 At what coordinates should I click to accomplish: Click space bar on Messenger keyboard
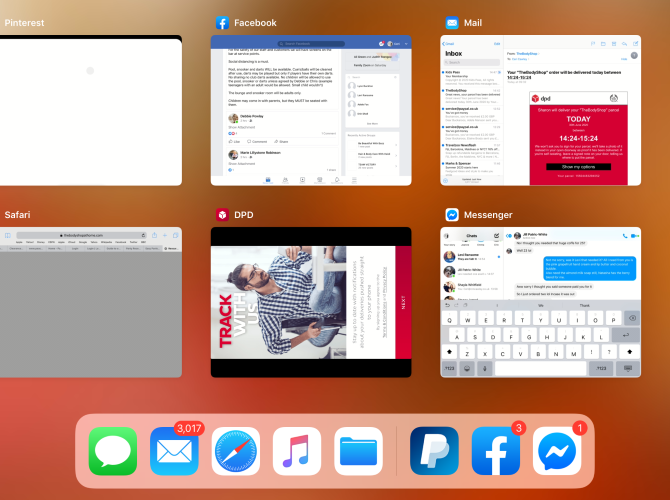click(541, 368)
